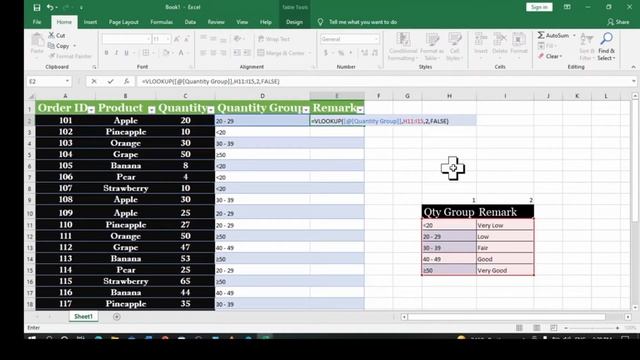Switch to the Formulas tab
Screen dimensions: 640x360
point(162,22)
